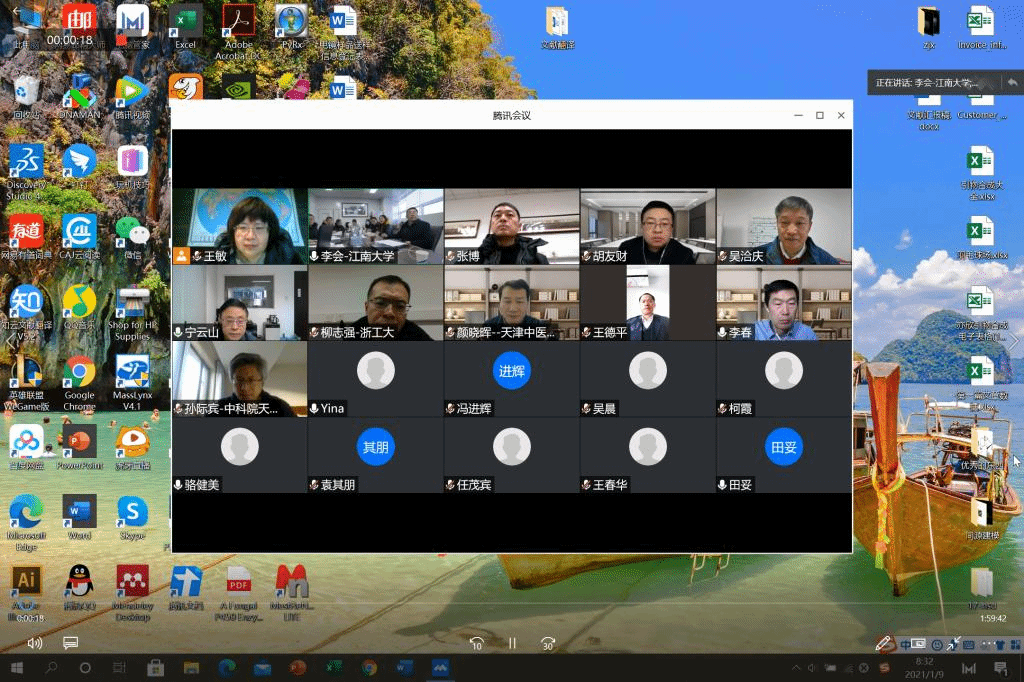Screen dimensions: 1024x682
Task: Click the Windows Start button
Action: click(15, 667)
